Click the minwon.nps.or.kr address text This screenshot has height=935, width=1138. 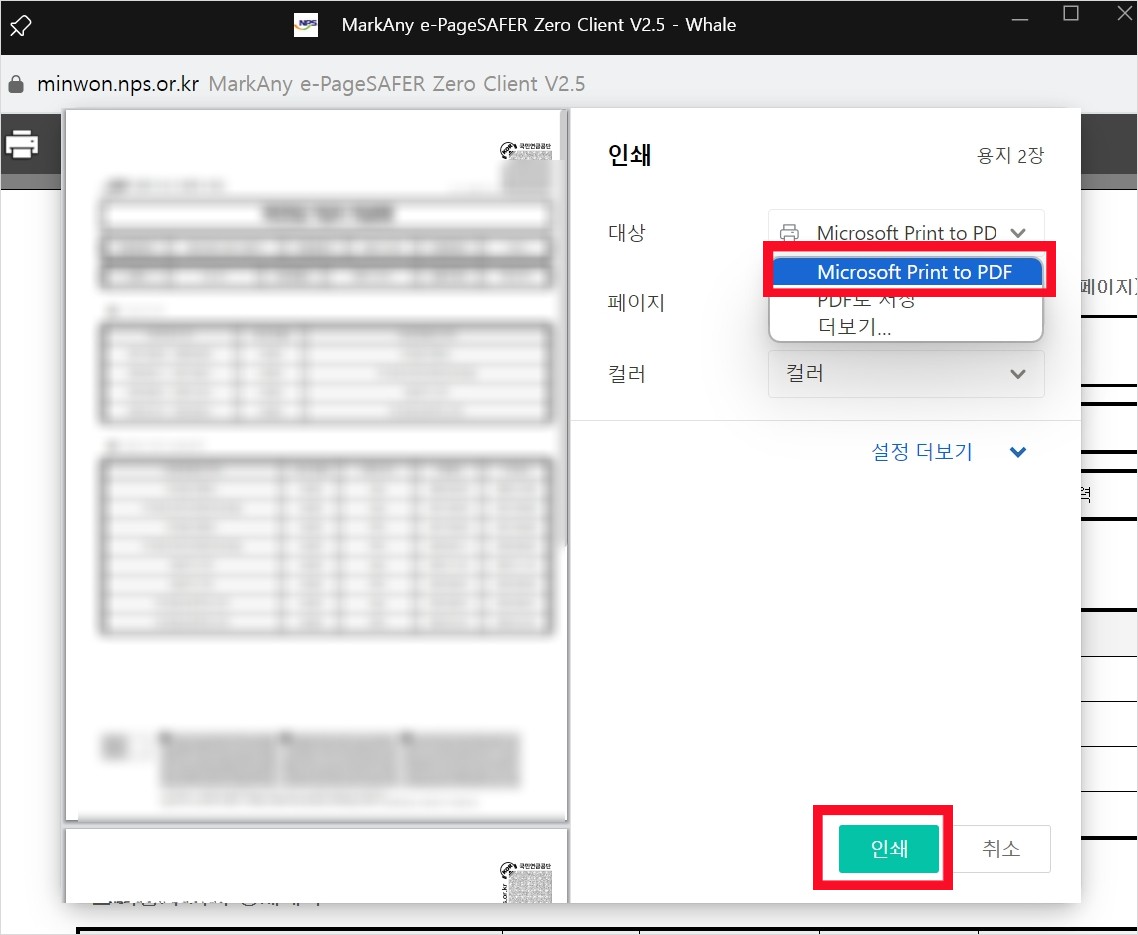(118, 83)
